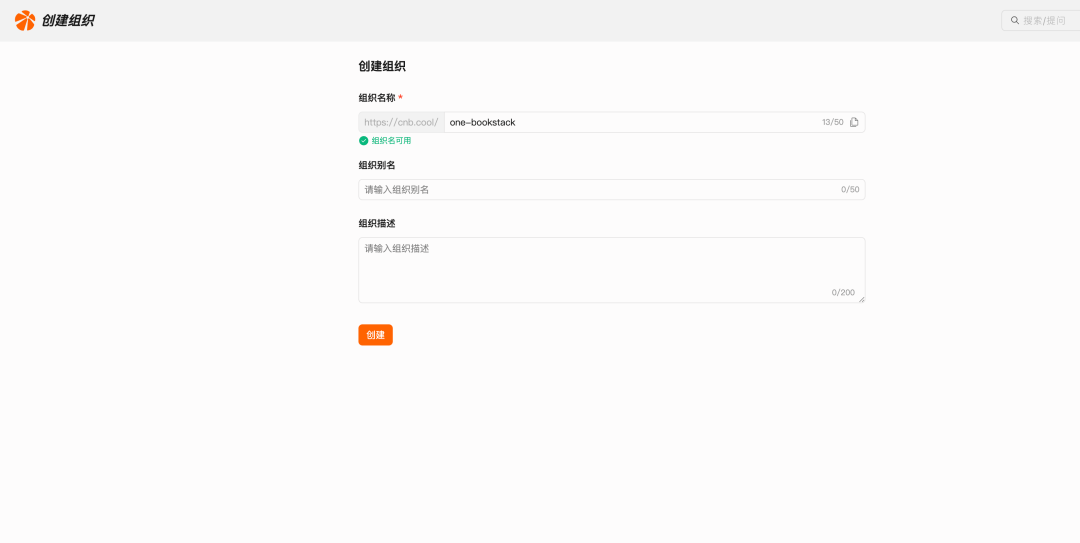This screenshot has width=1080, height=543.
Task: Click the https://cnb.cool/ URL prefix
Action: (402, 122)
